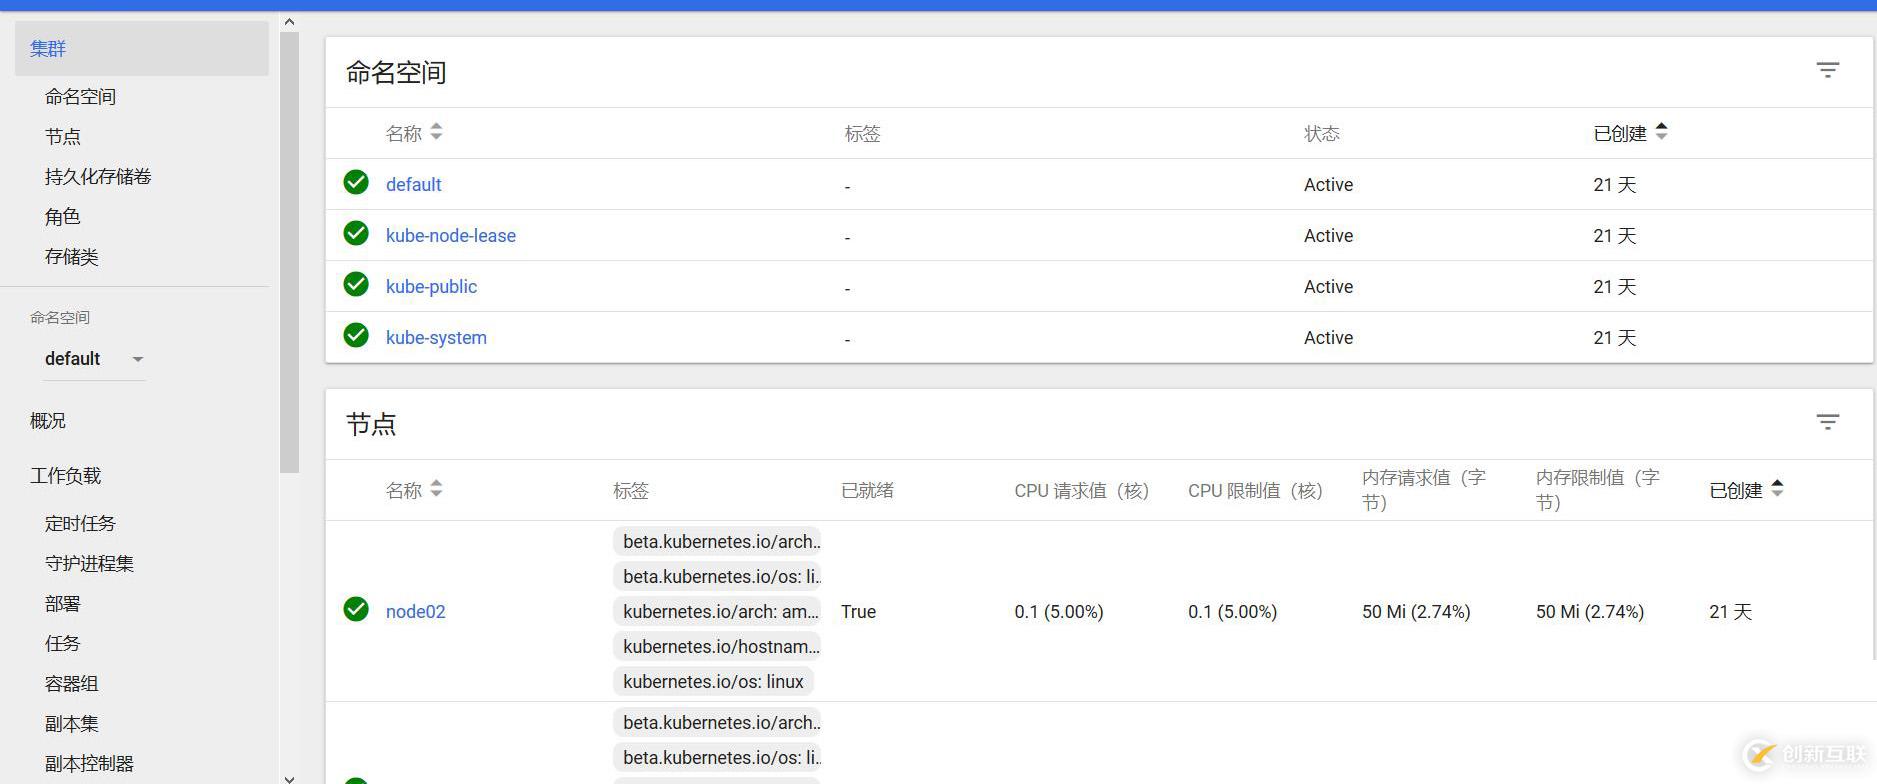Sort namespaces by 已创建 column arrows
This screenshot has height=784, width=1877.
click(1661, 131)
